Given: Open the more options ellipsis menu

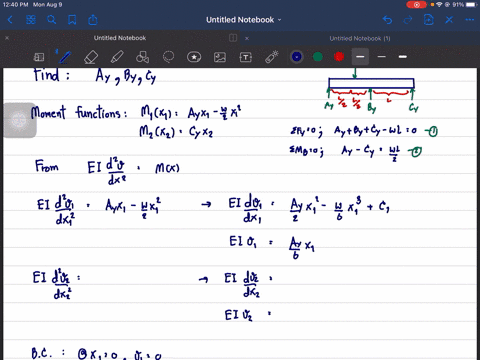Looking at the screenshot, I should click(470, 20).
